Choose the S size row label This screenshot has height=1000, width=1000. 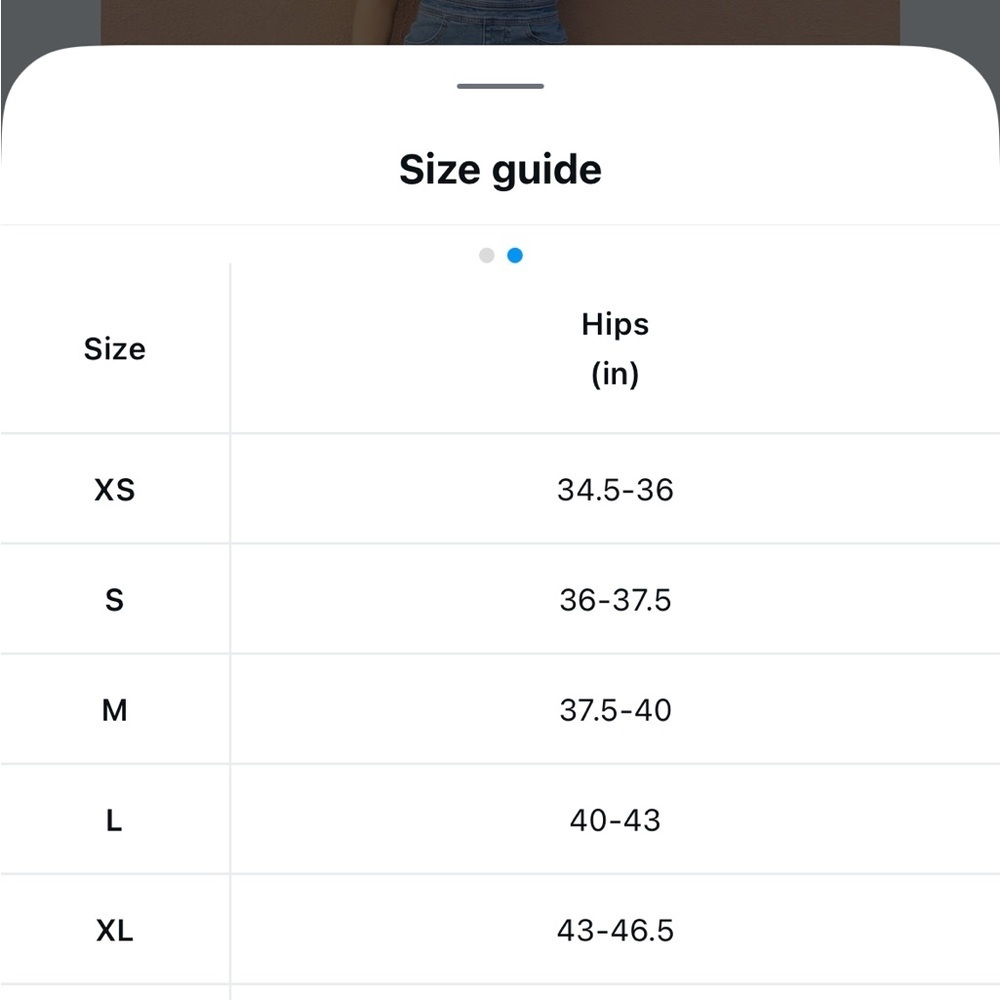[115, 600]
